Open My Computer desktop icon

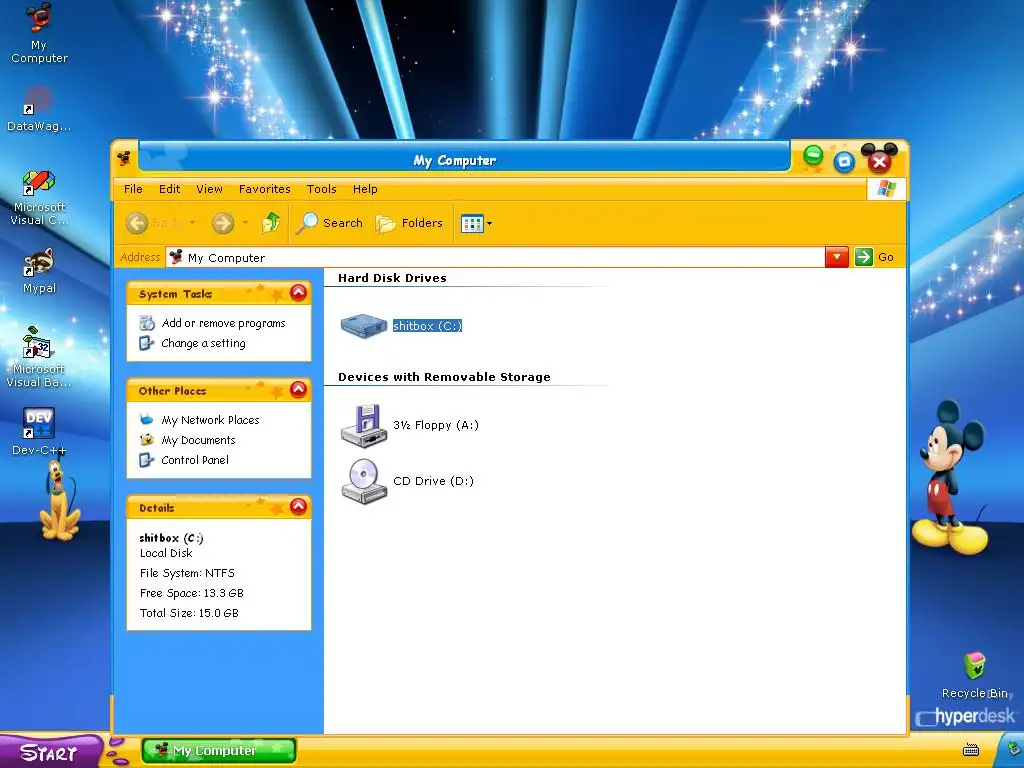click(x=39, y=33)
